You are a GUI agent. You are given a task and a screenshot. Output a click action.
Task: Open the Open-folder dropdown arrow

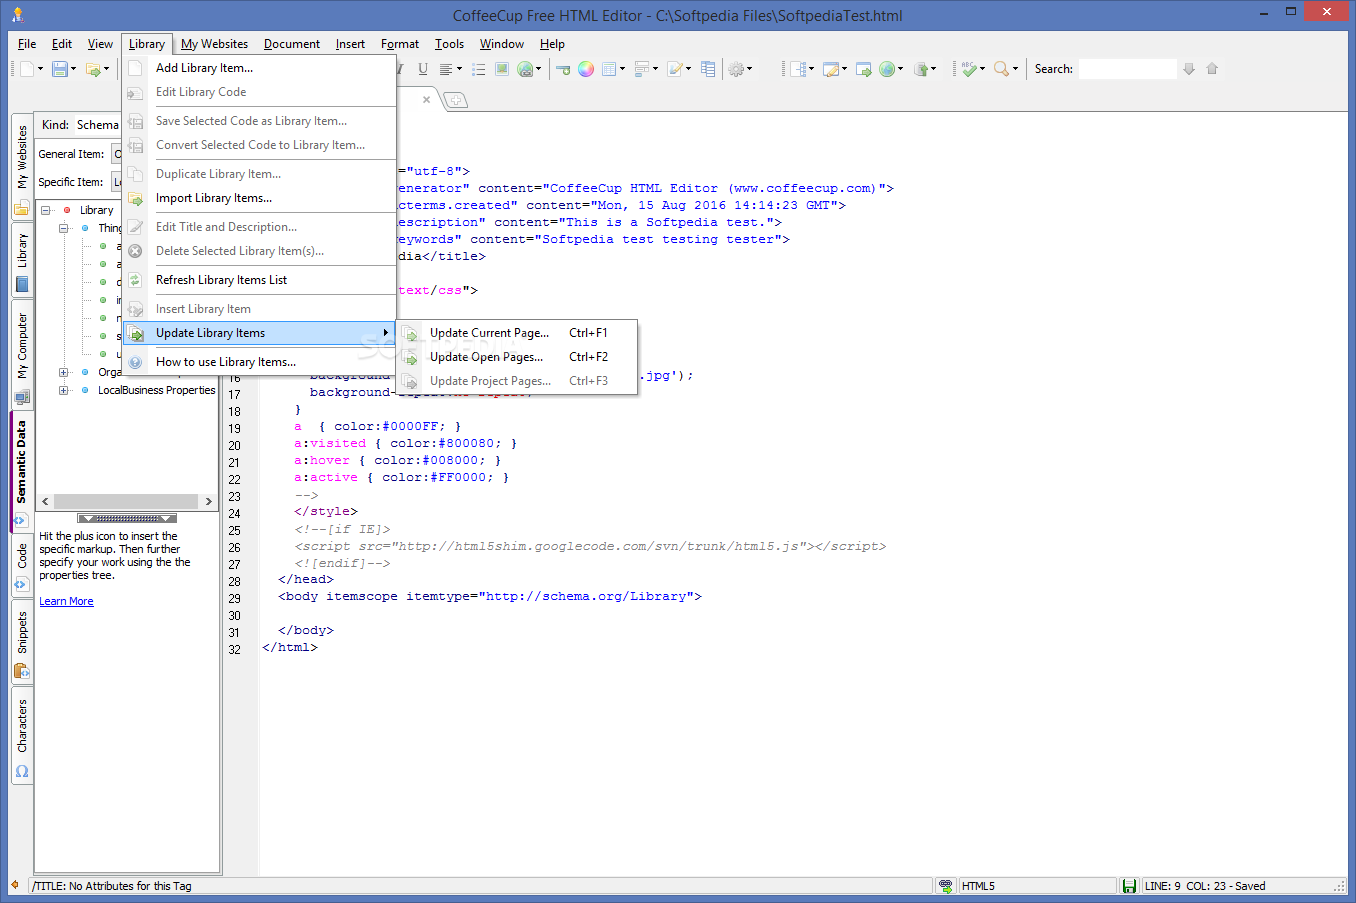tap(107, 69)
